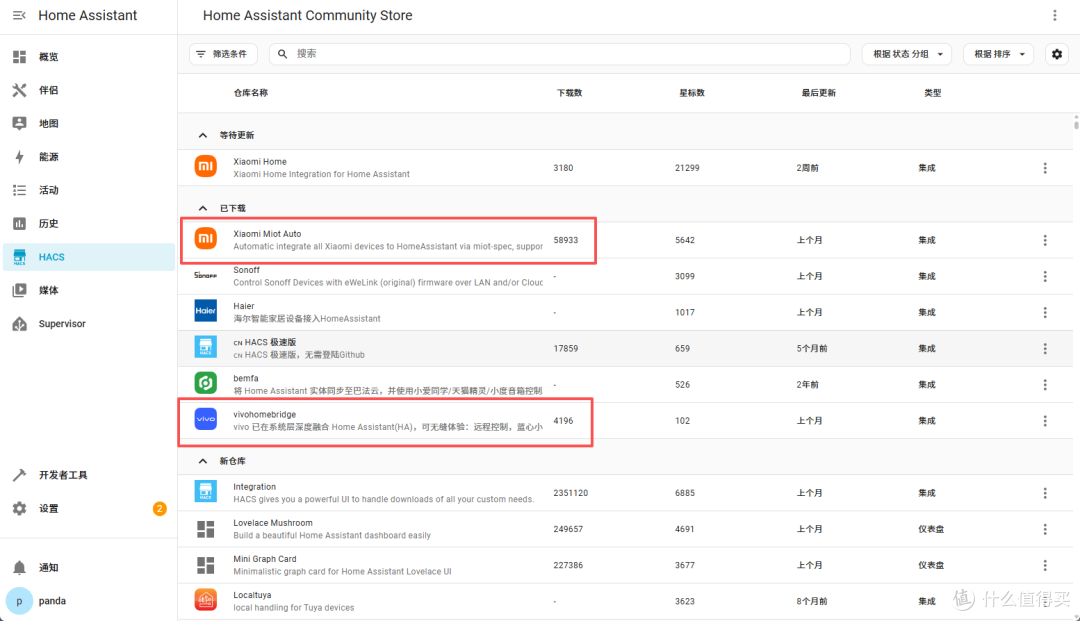Open row menu for Xiaomi Miot Auto
The height and width of the screenshot is (621, 1080).
pos(1045,240)
